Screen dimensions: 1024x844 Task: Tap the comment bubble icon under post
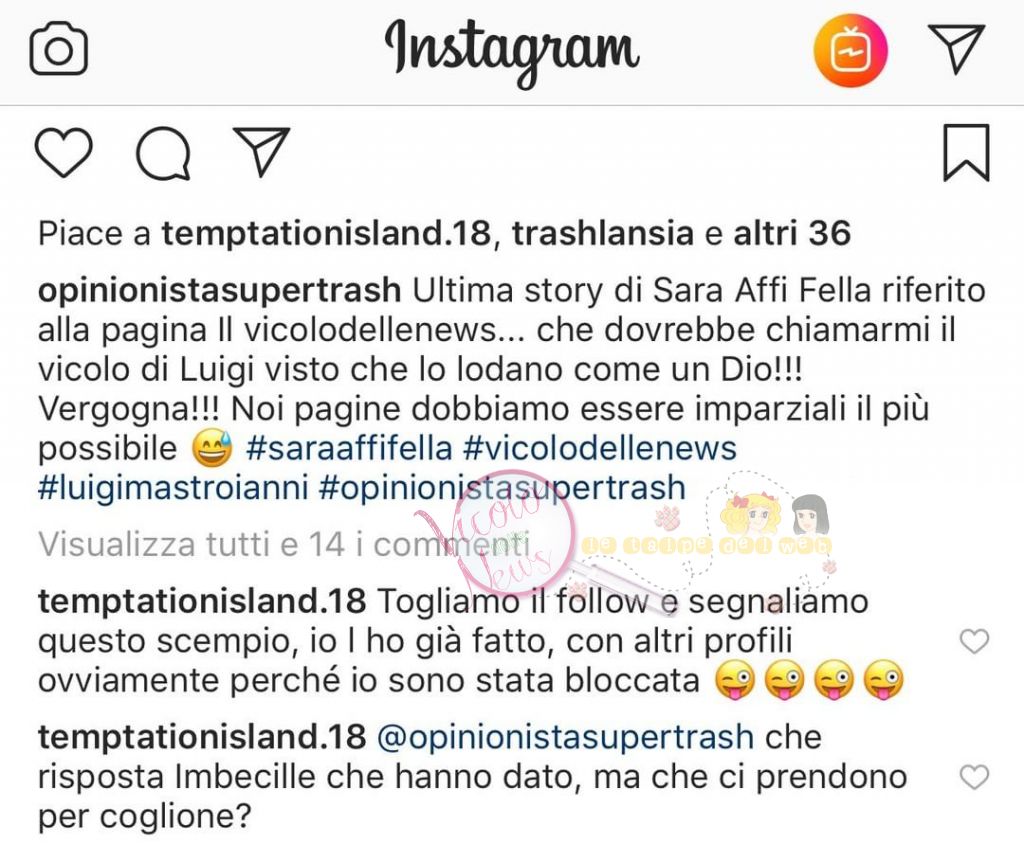coord(163,153)
